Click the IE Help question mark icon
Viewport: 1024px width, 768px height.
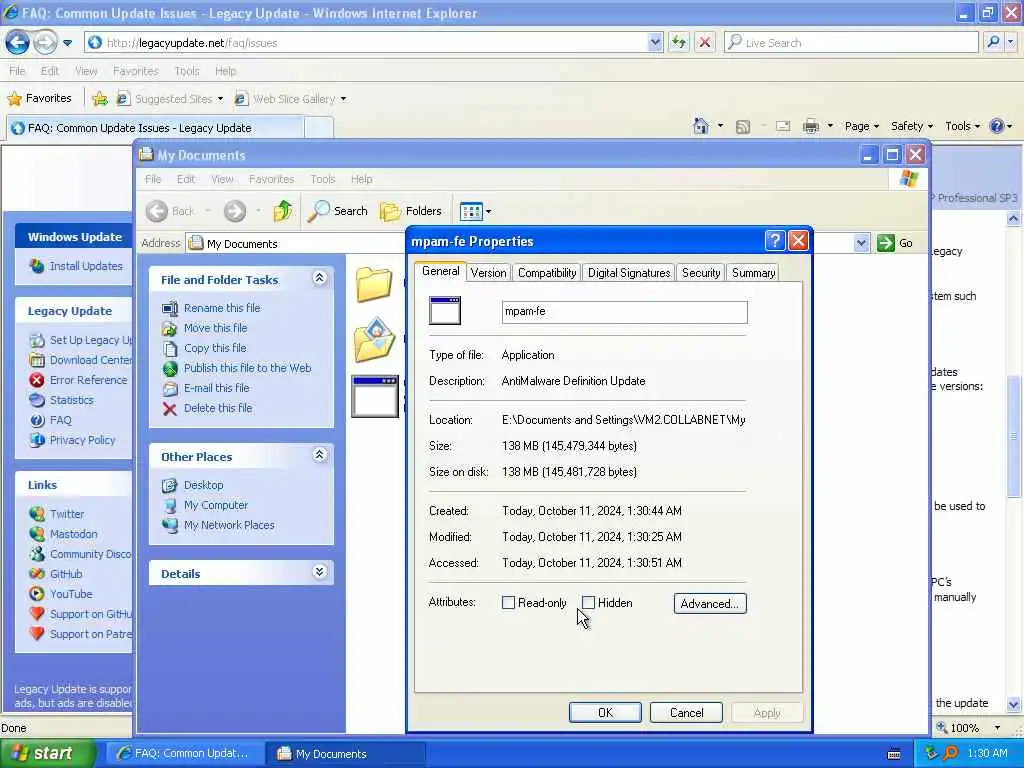[997, 126]
